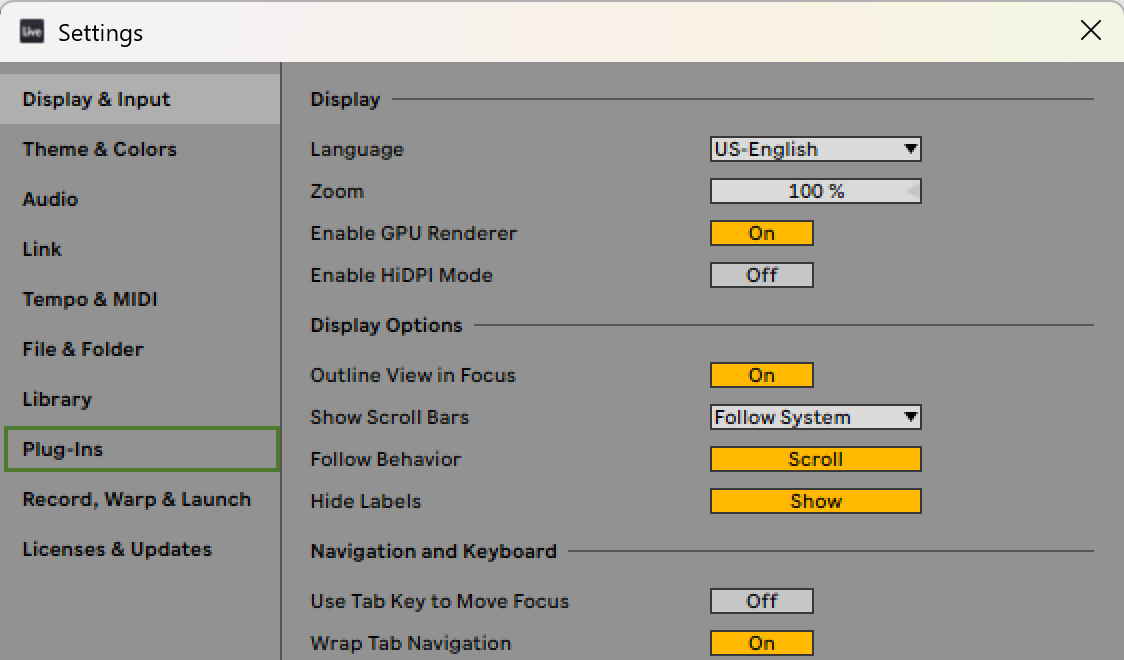
Task: Turn on Enable HiDPI Mode
Action: [761, 275]
